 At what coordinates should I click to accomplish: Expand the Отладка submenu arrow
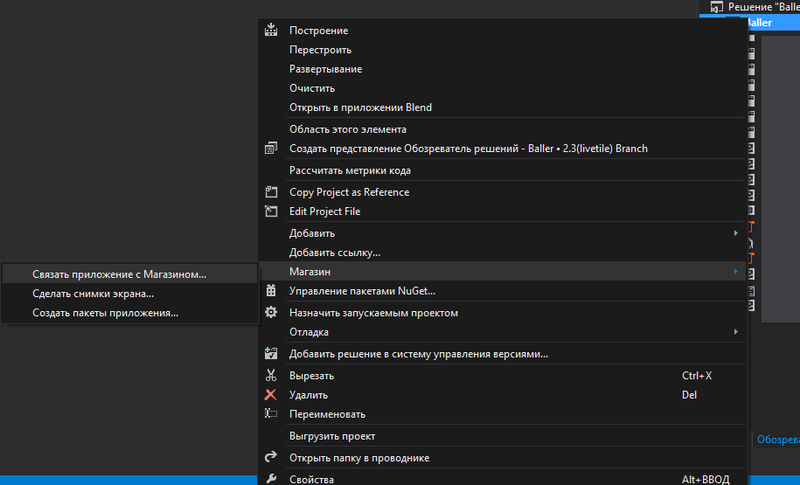736,332
